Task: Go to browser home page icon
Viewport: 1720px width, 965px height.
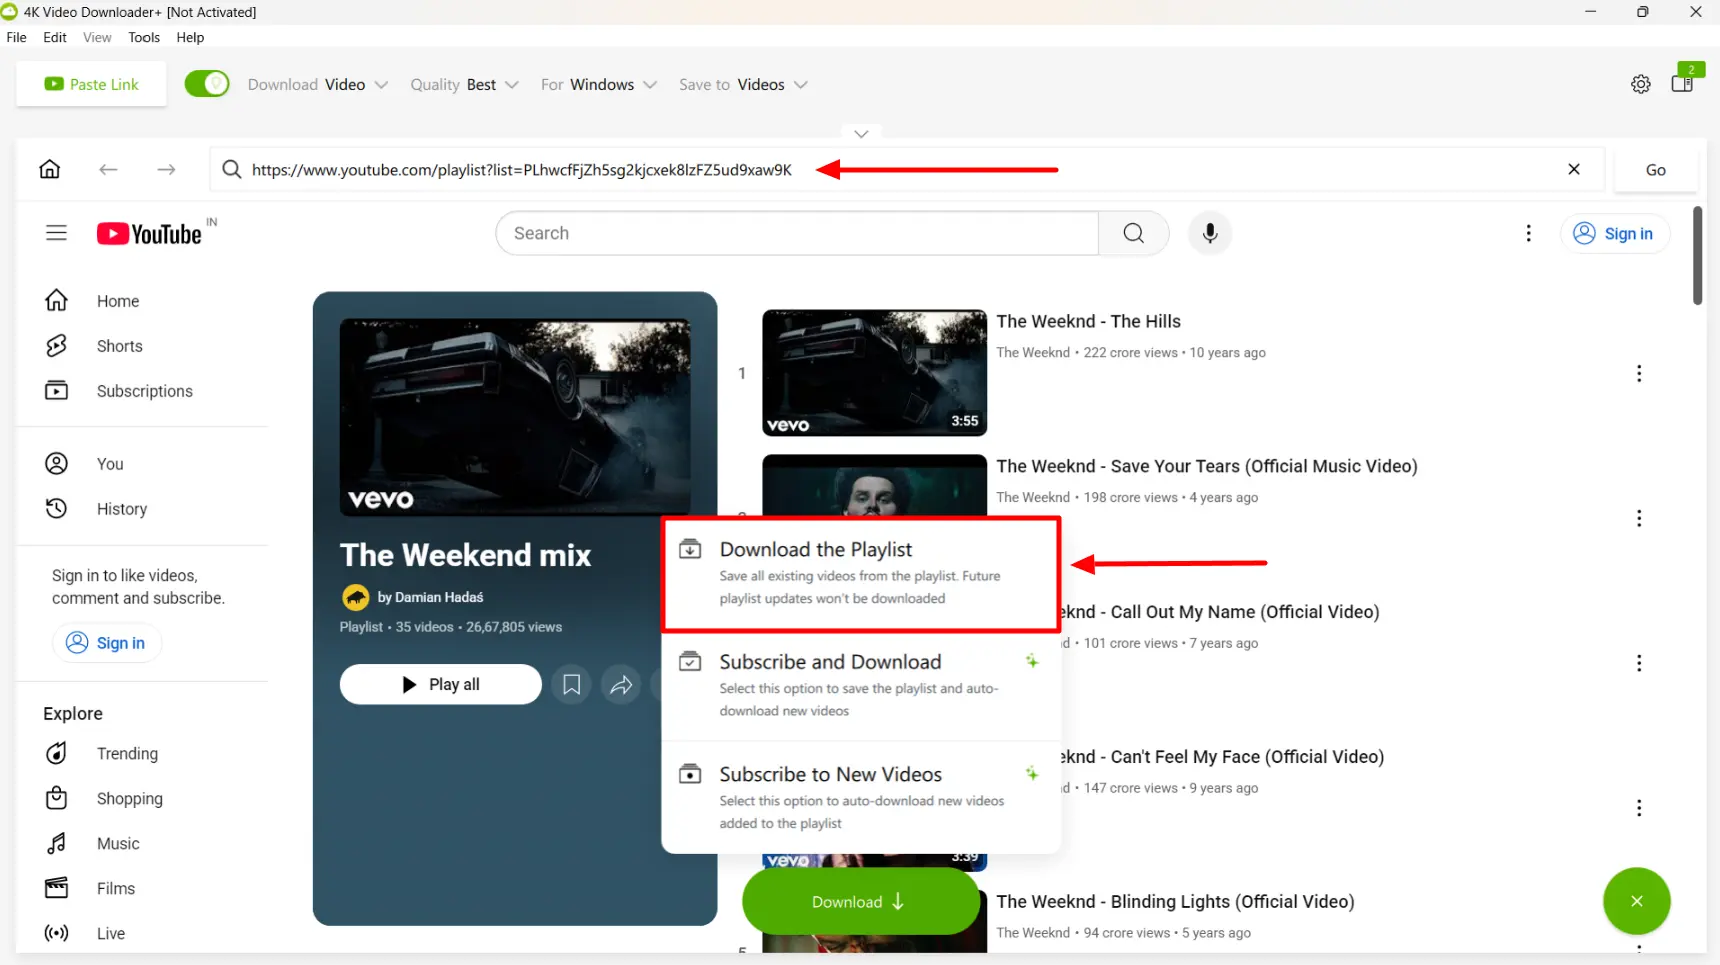Action: click(x=49, y=169)
